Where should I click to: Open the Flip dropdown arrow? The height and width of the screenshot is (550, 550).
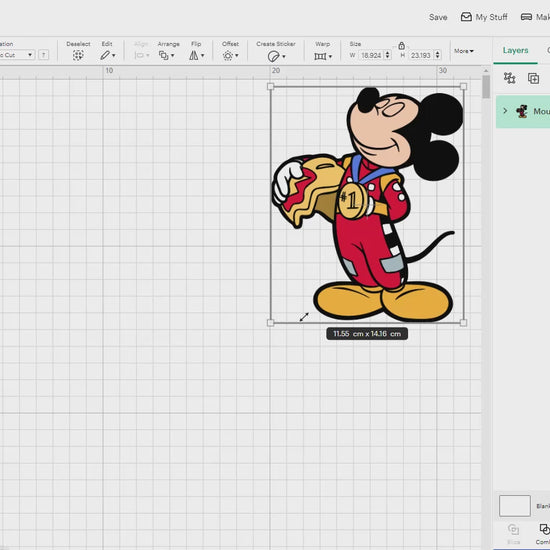tap(202, 55)
